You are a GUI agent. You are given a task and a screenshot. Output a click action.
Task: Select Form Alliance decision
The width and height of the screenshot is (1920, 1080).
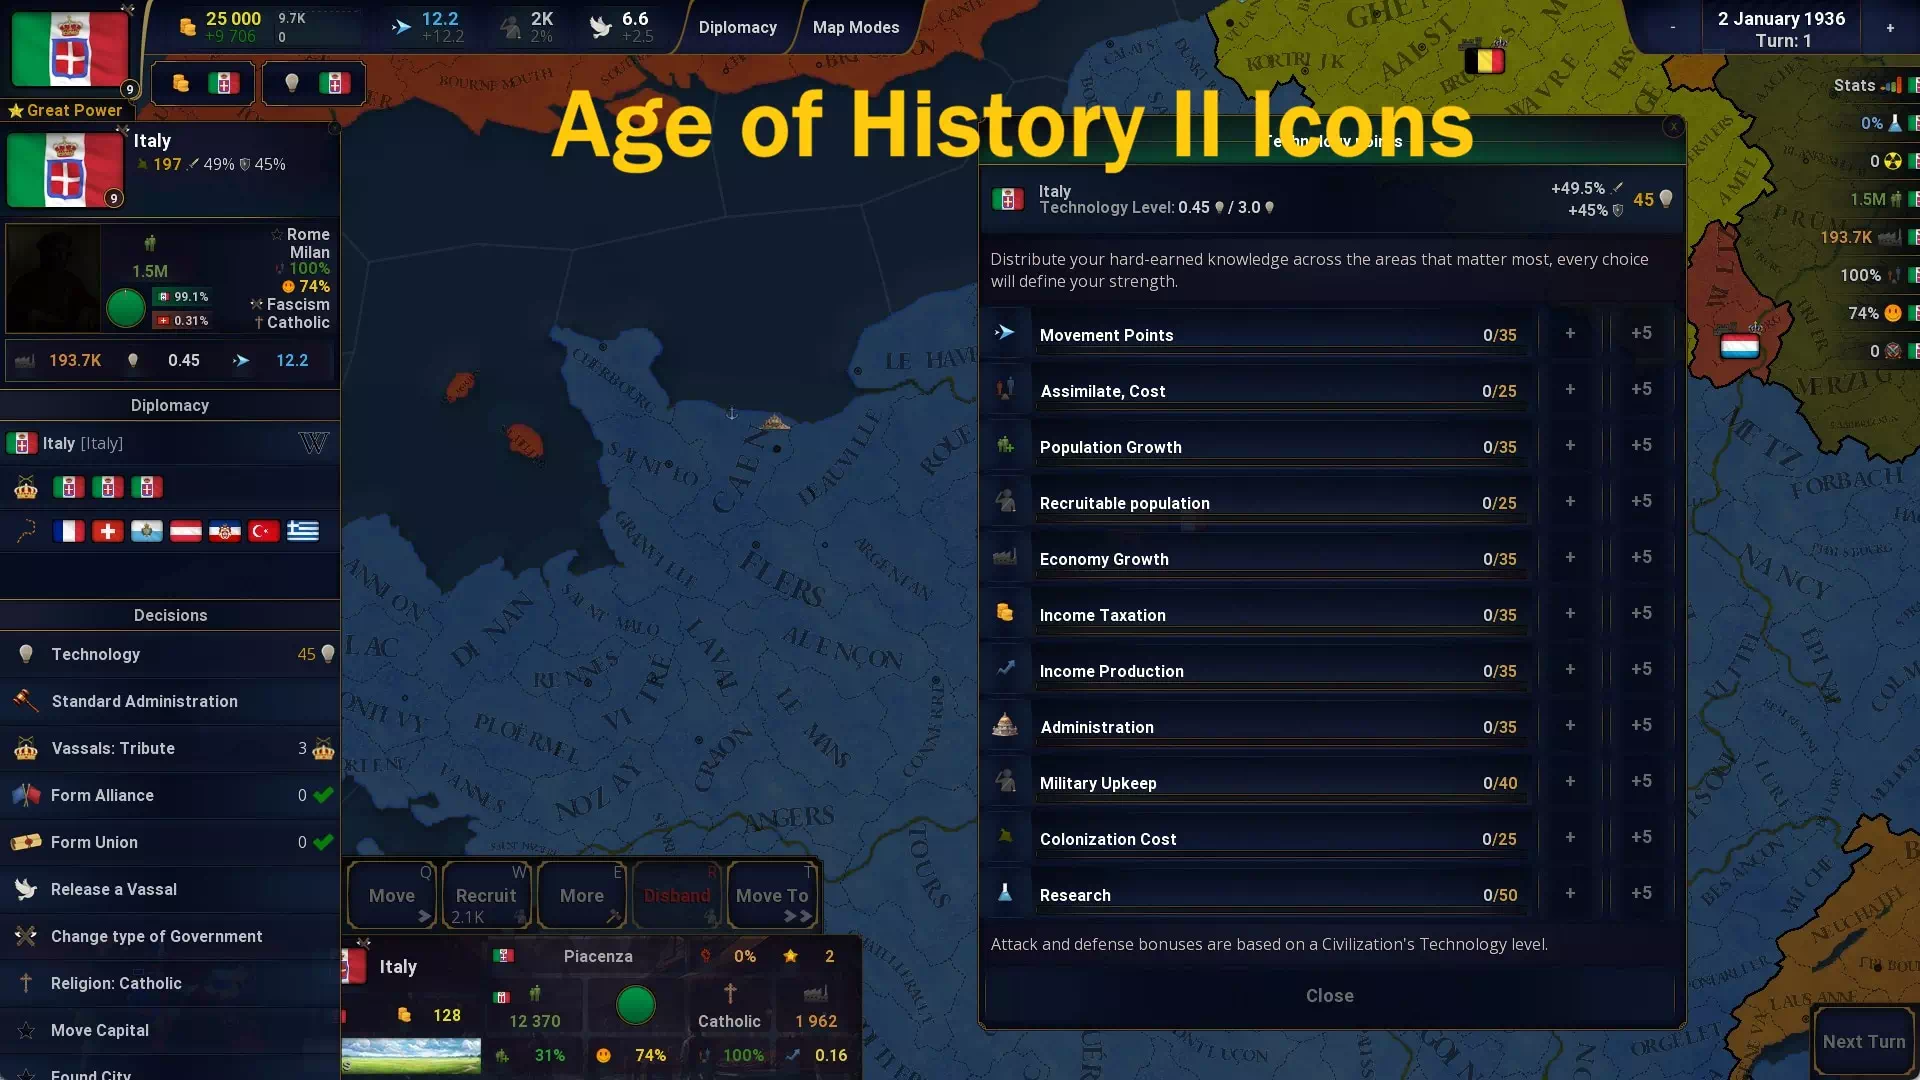[170, 795]
